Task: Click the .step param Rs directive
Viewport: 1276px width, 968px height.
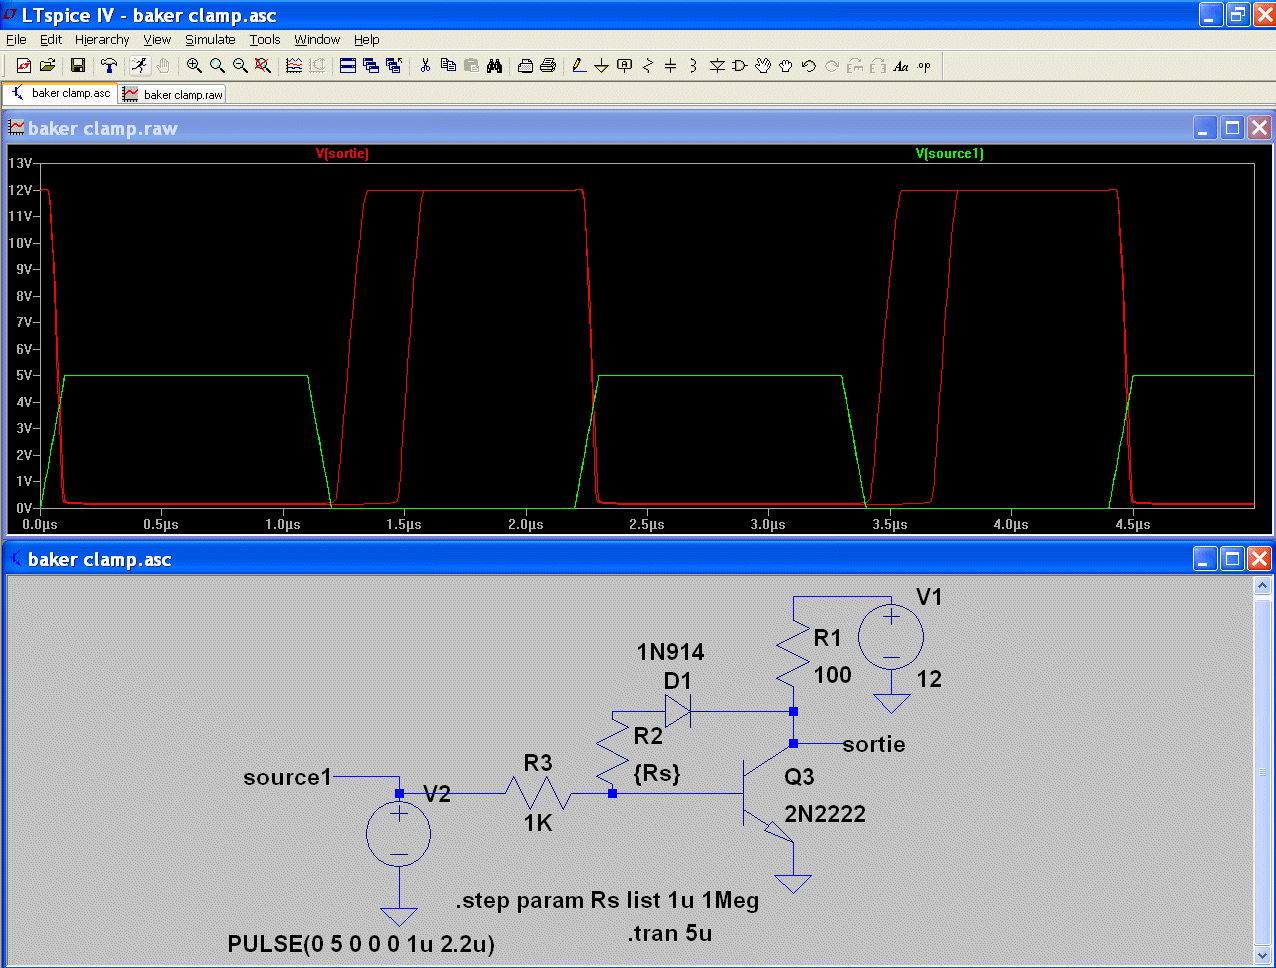Action: click(x=607, y=901)
